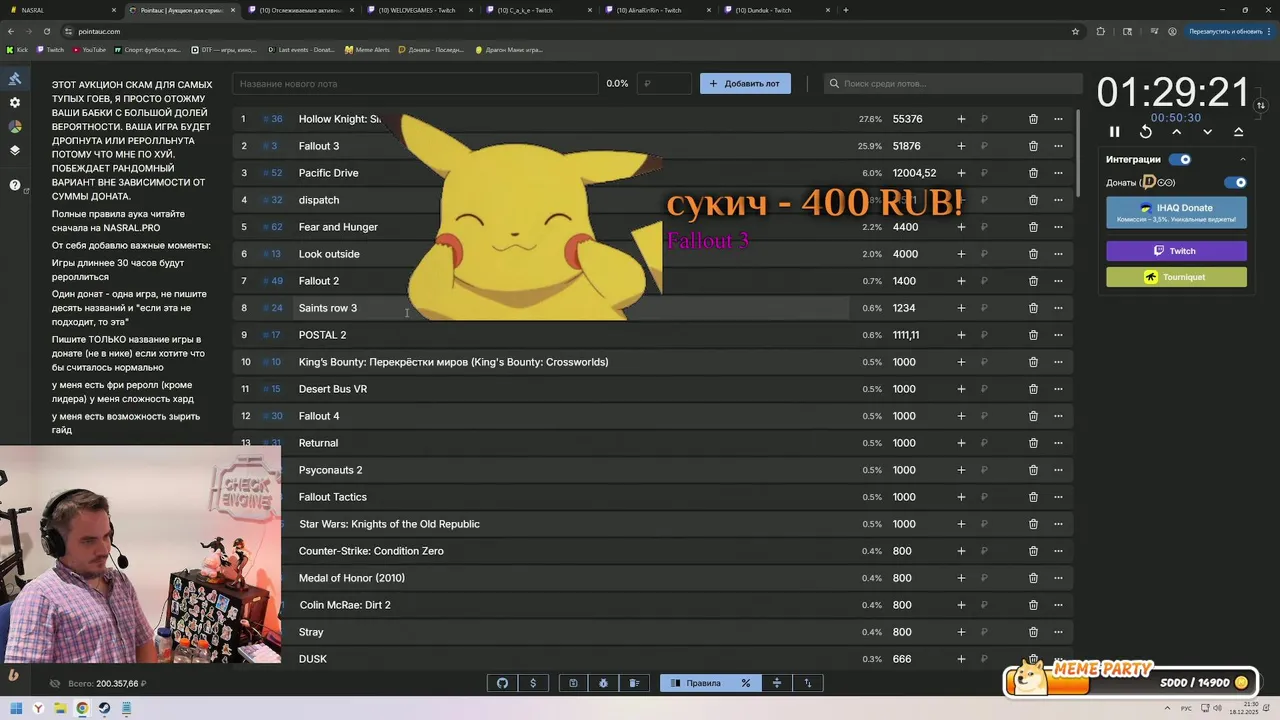Switch to the Dunduk Twitch tab

pyautogui.click(x=777, y=10)
